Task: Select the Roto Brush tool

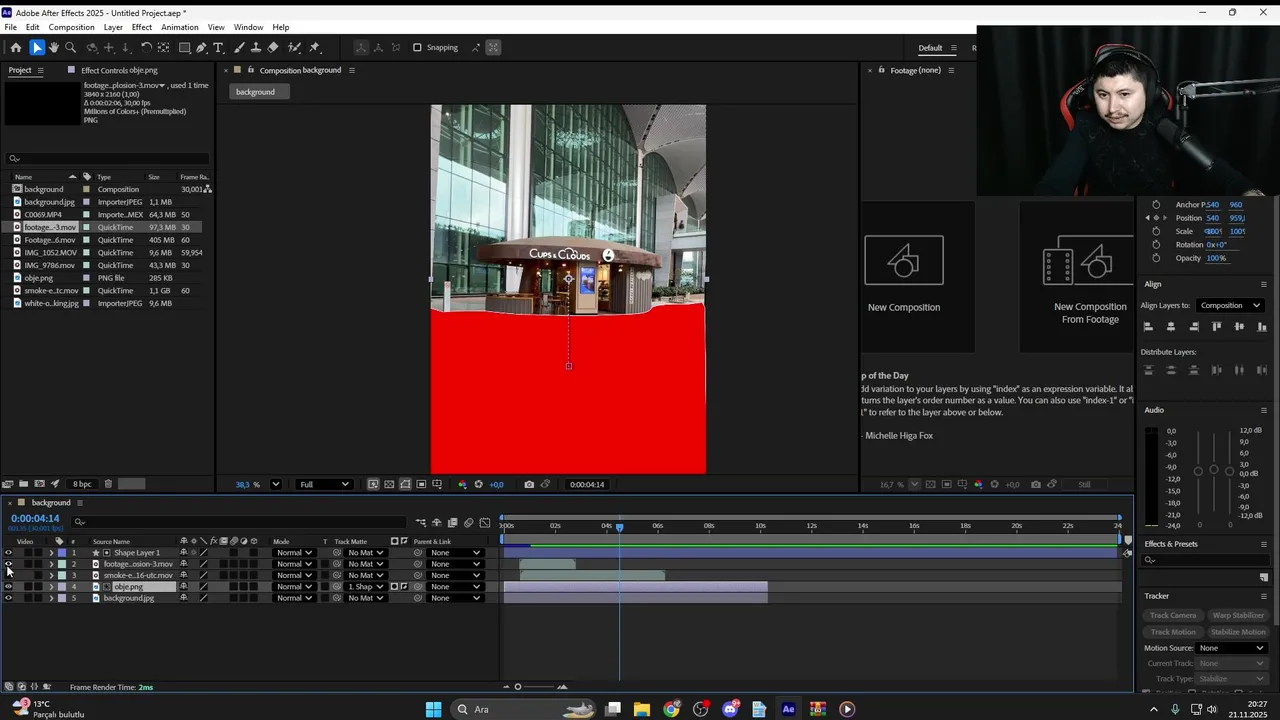Action: pyautogui.click(x=294, y=47)
